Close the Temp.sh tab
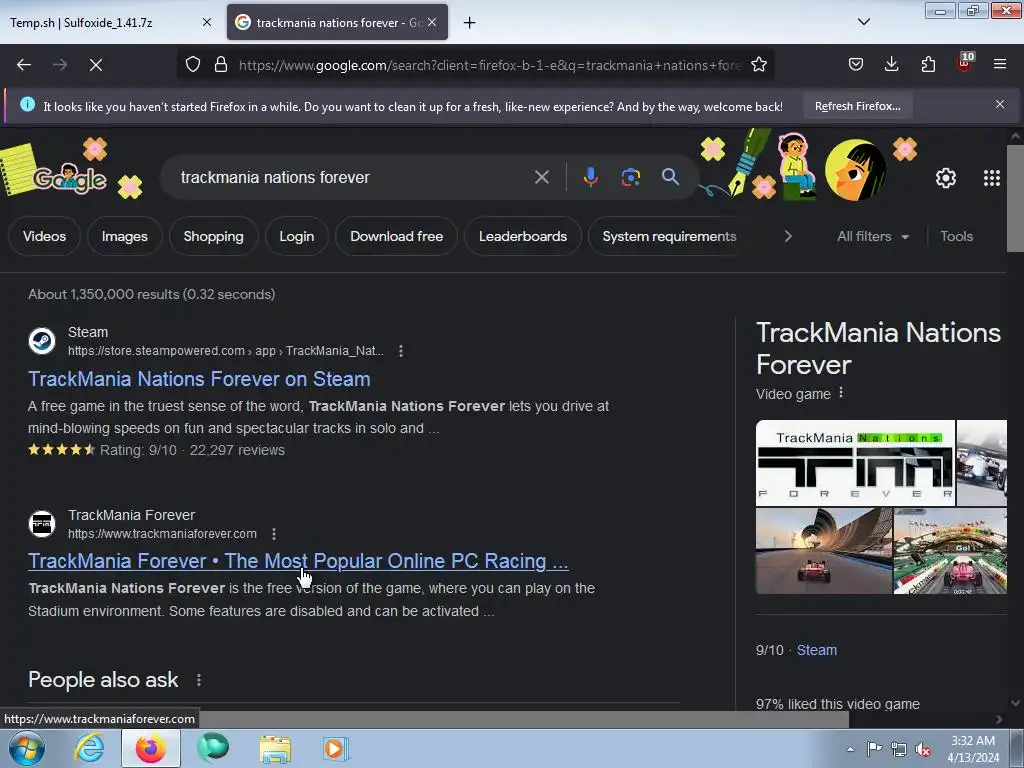 [x=206, y=22]
